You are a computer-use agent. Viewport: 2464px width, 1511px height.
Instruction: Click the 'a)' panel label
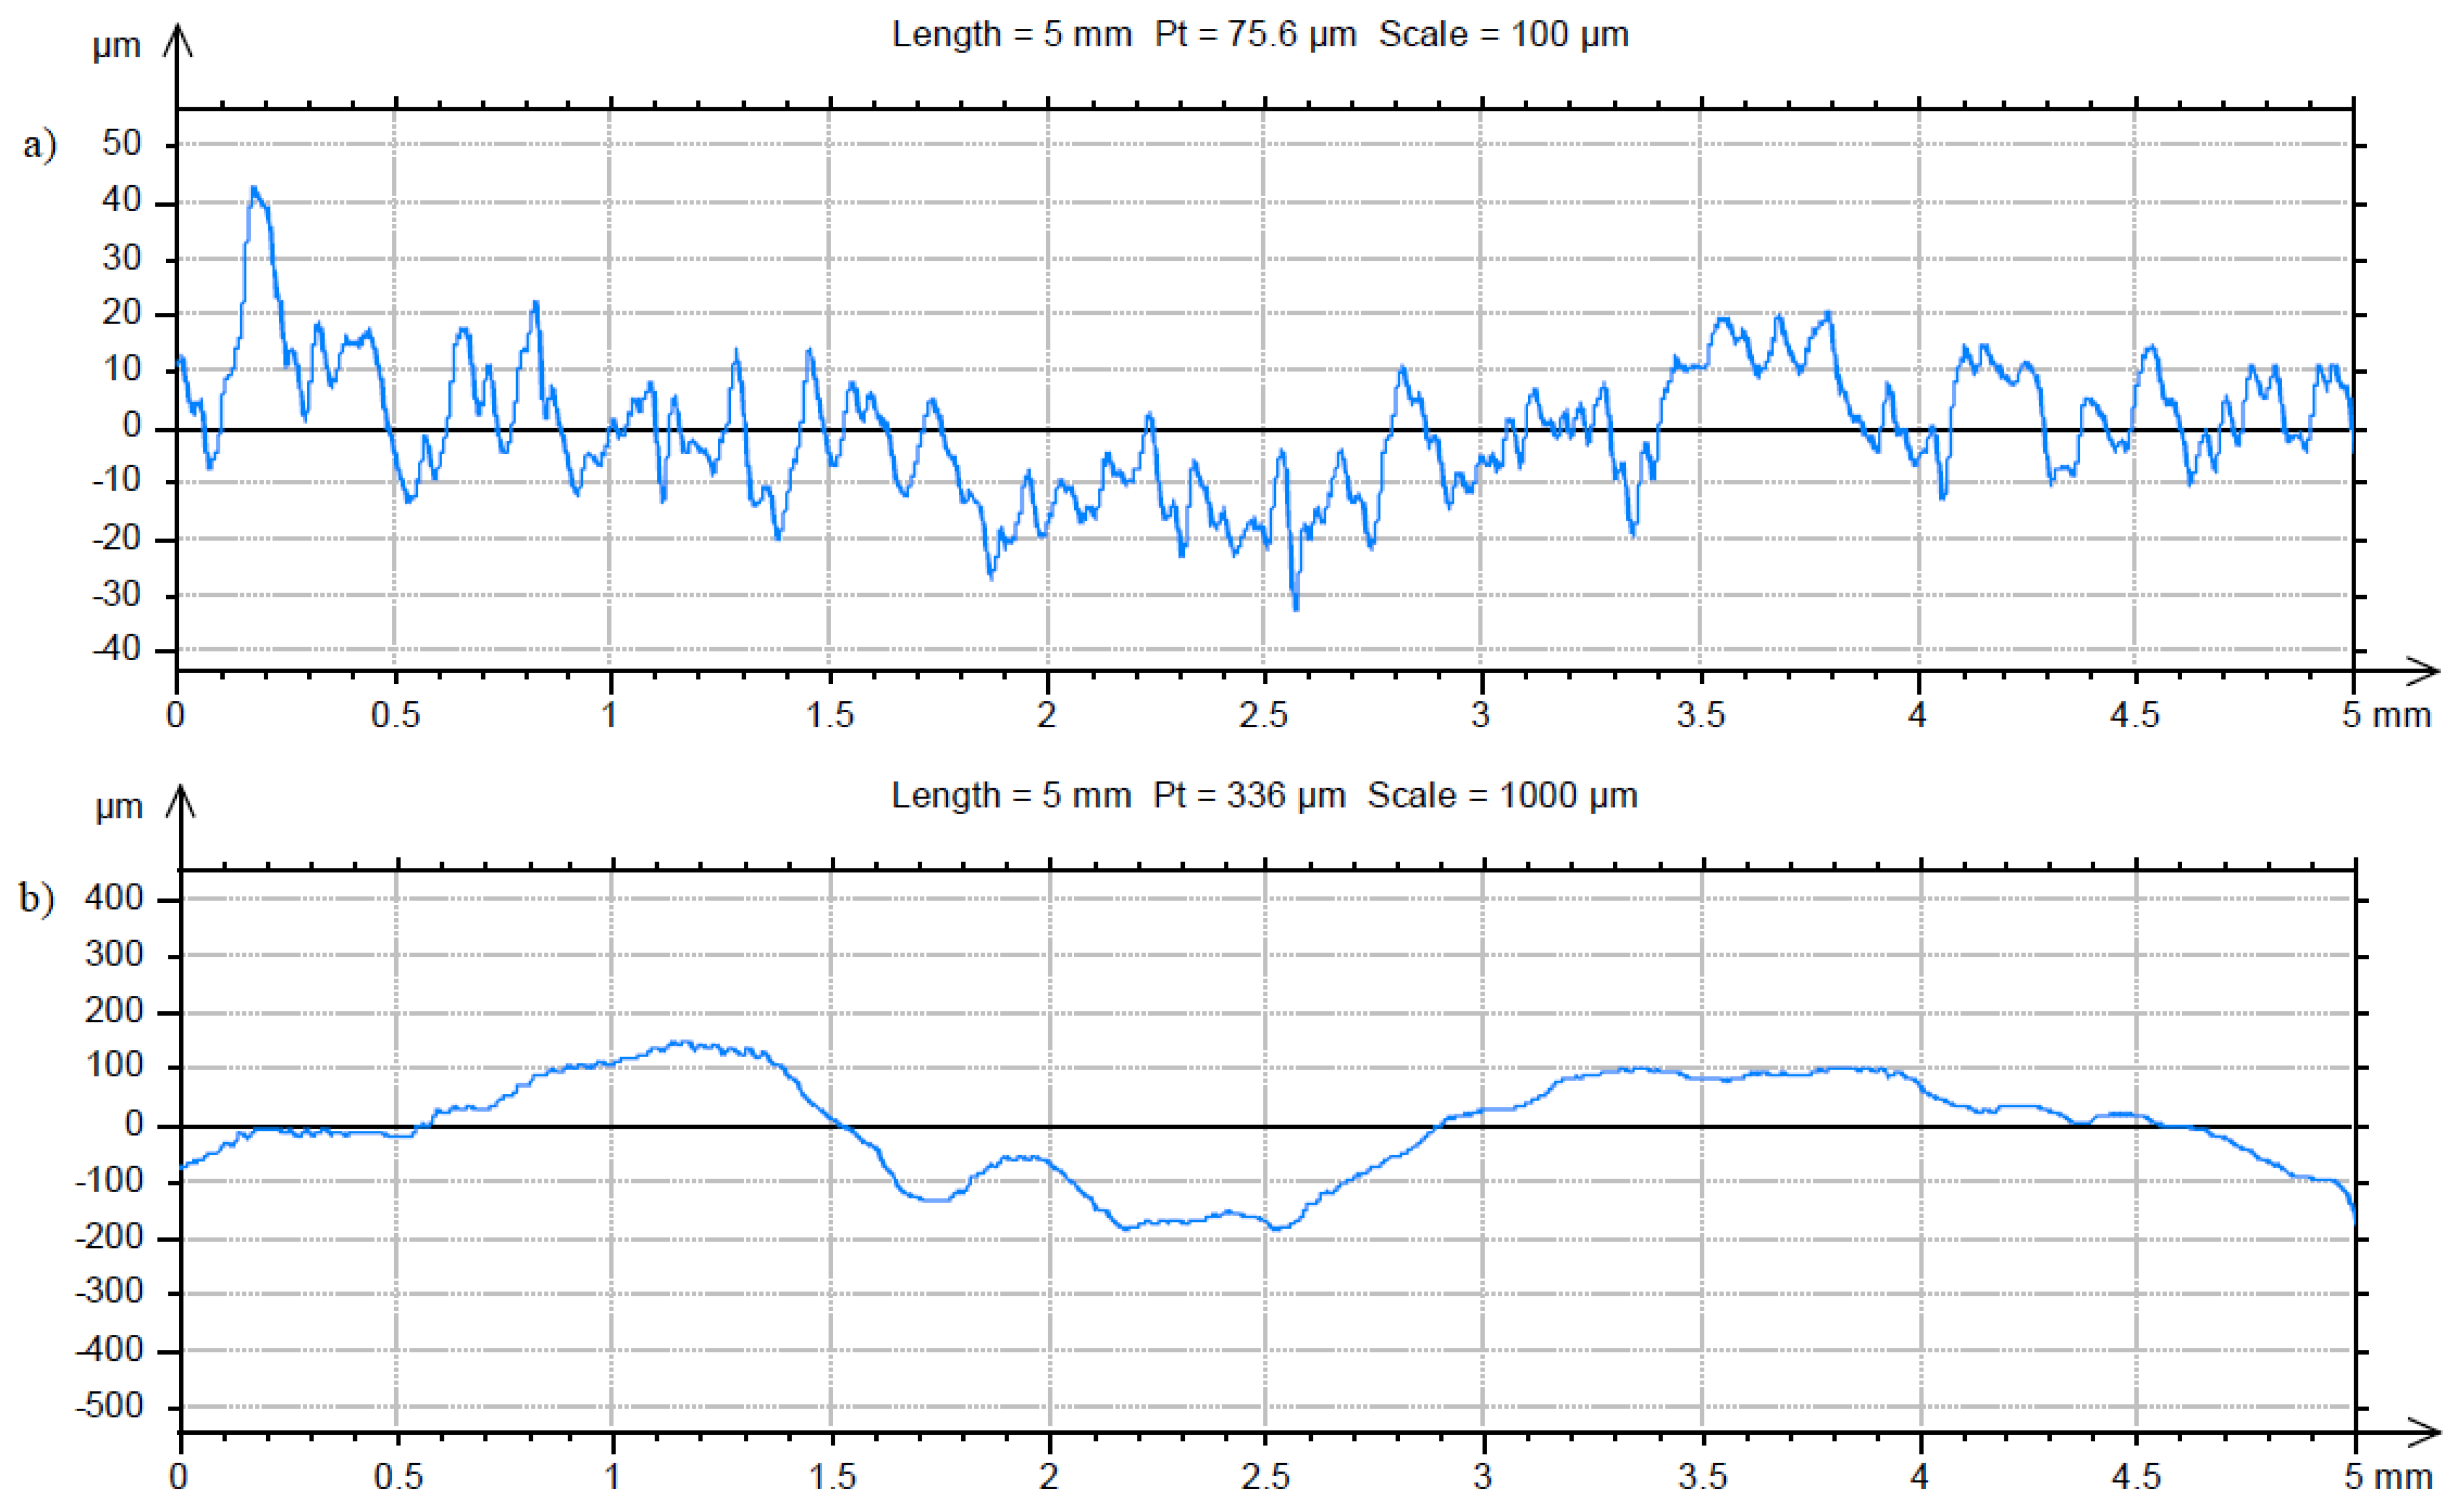pyautogui.click(x=40, y=145)
